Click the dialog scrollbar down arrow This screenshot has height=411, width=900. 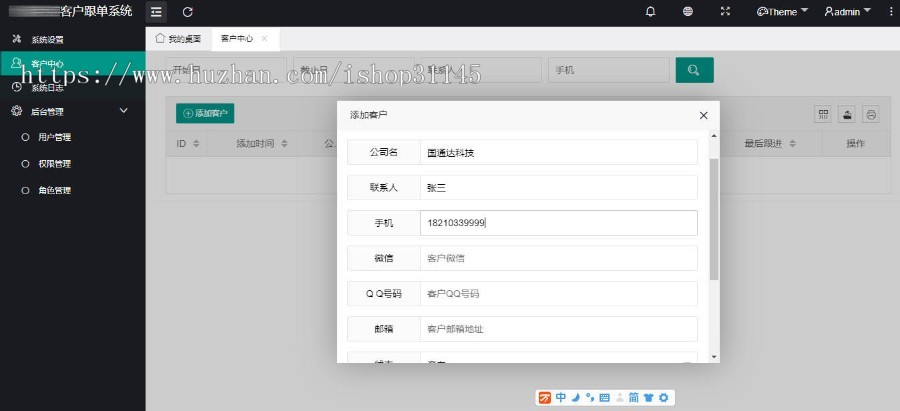point(714,356)
